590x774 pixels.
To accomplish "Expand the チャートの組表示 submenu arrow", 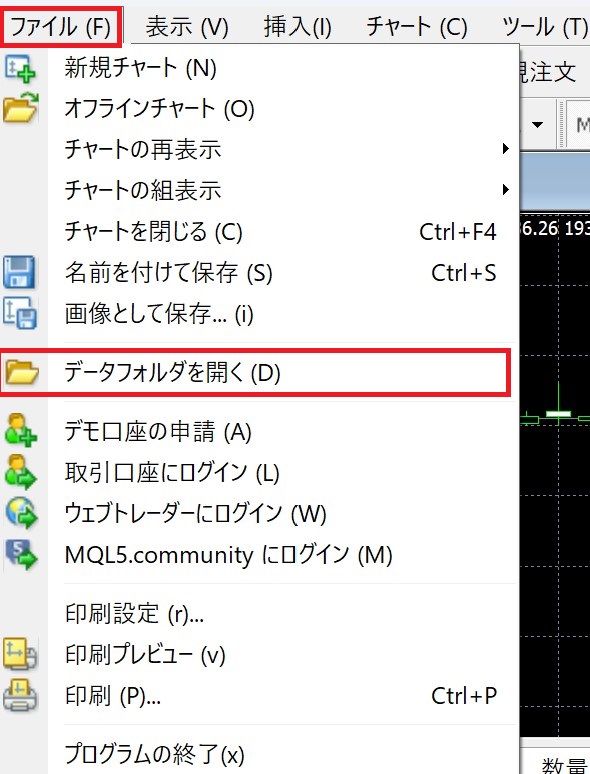I will point(505,190).
